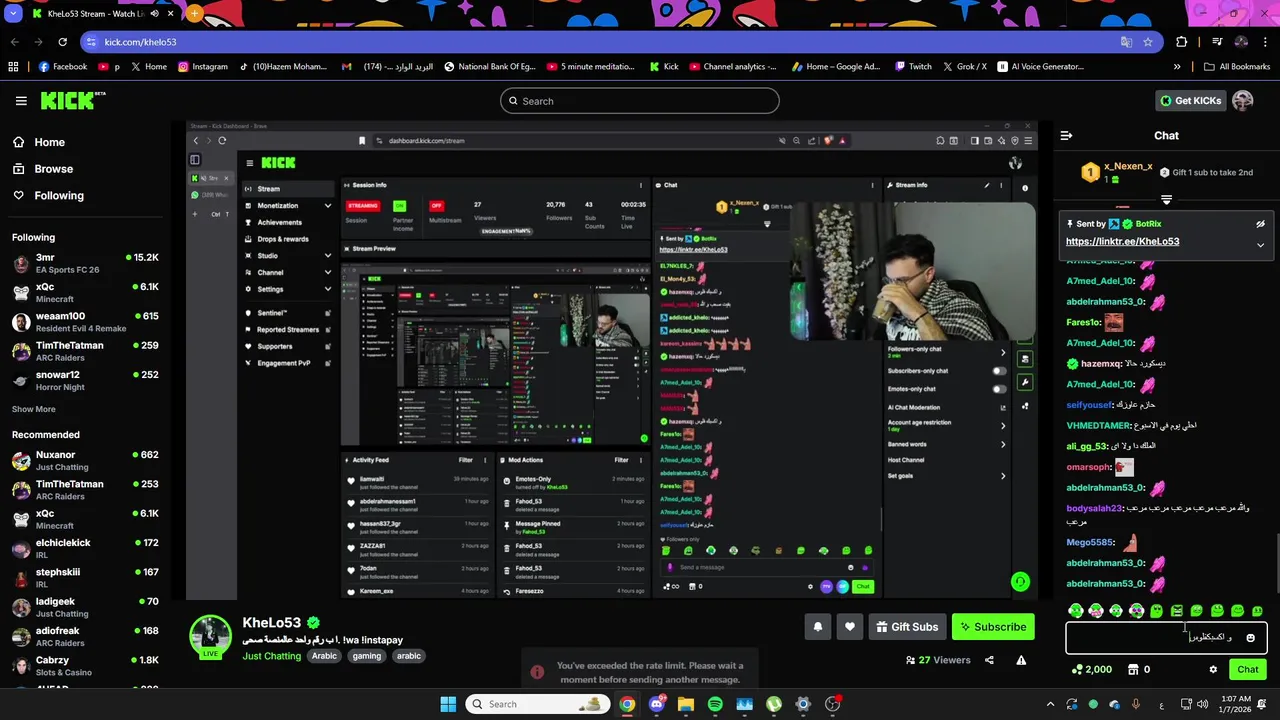Screen dimensions: 1280x720
Task: Open the user profile avatar menu
Action: point(1243,100)
